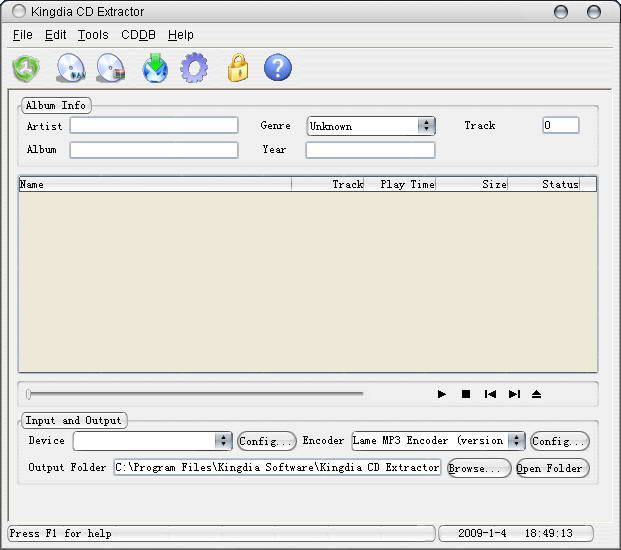621x550 pixels.
Task: Click the Track column header in list
Action: (328, 185)
